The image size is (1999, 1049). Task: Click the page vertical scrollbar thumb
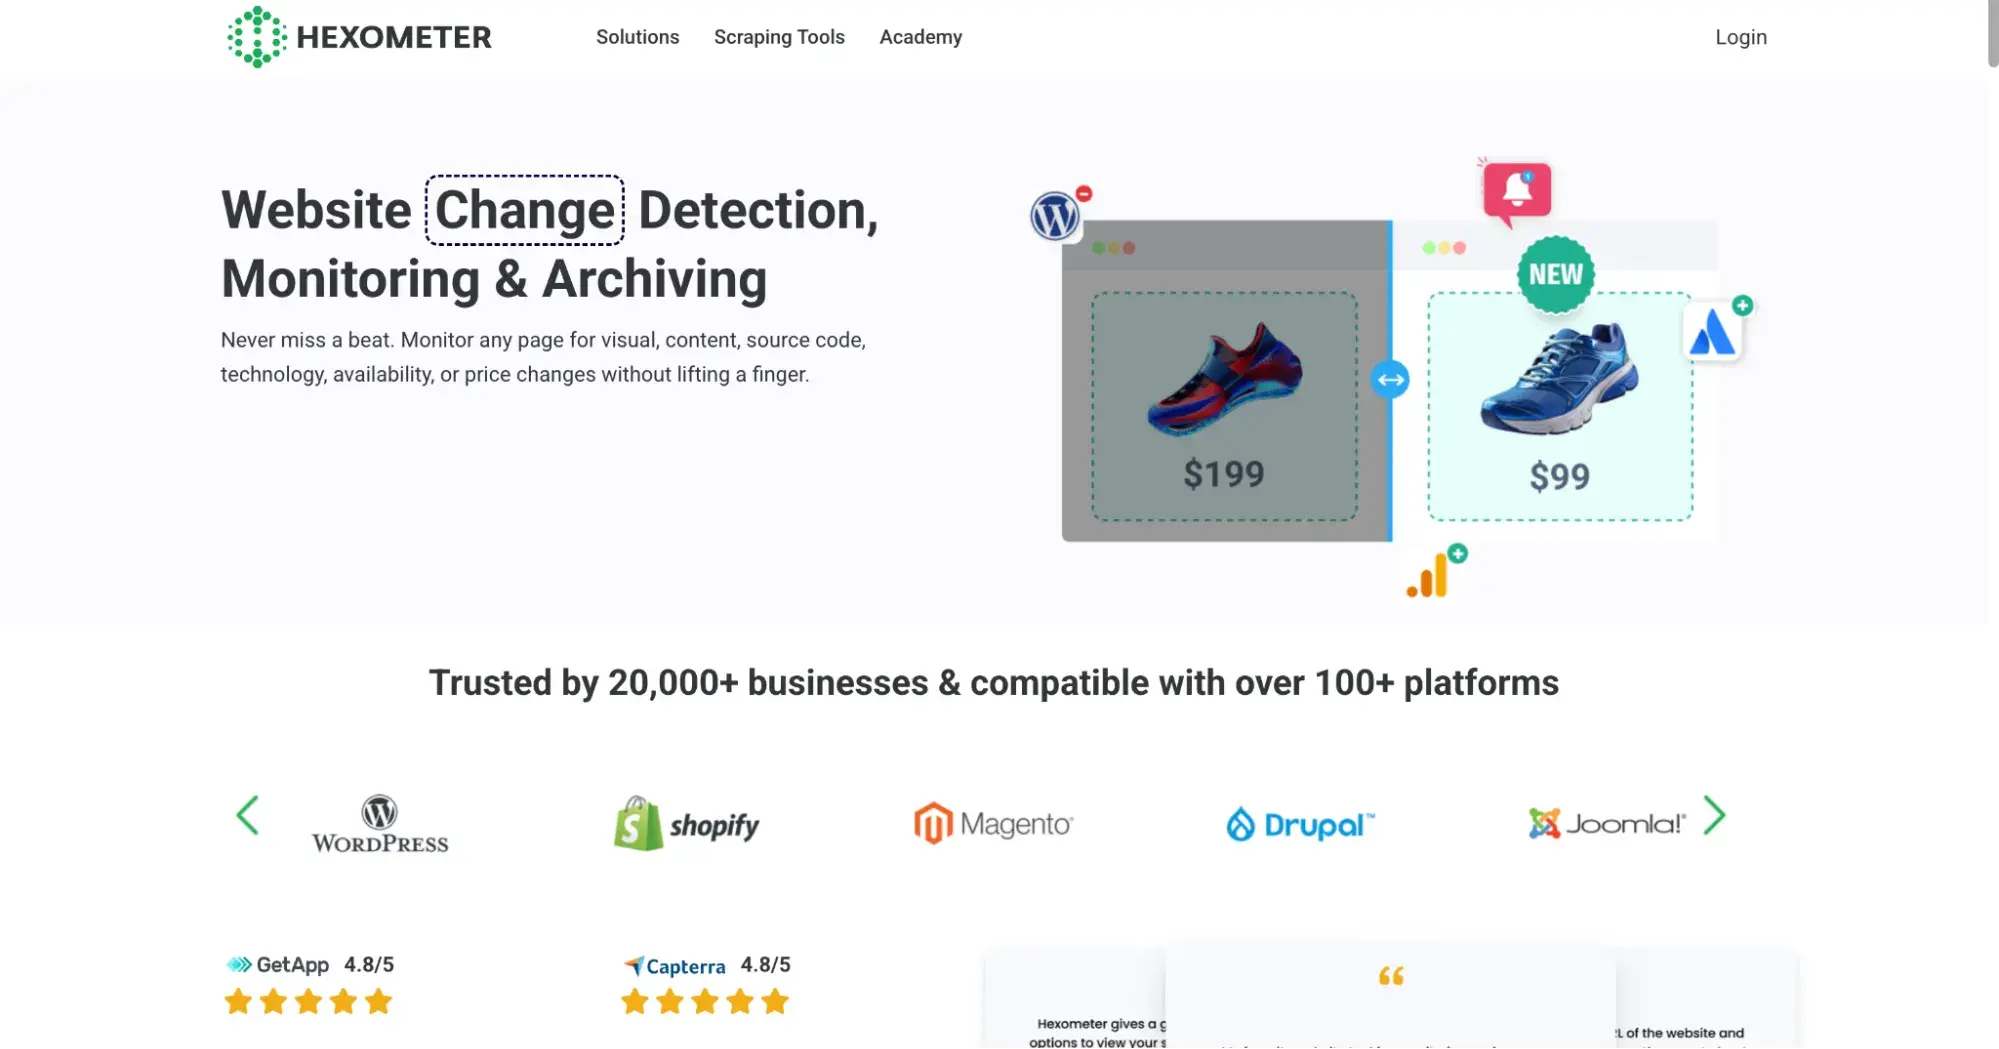[x=1992, y=33]
